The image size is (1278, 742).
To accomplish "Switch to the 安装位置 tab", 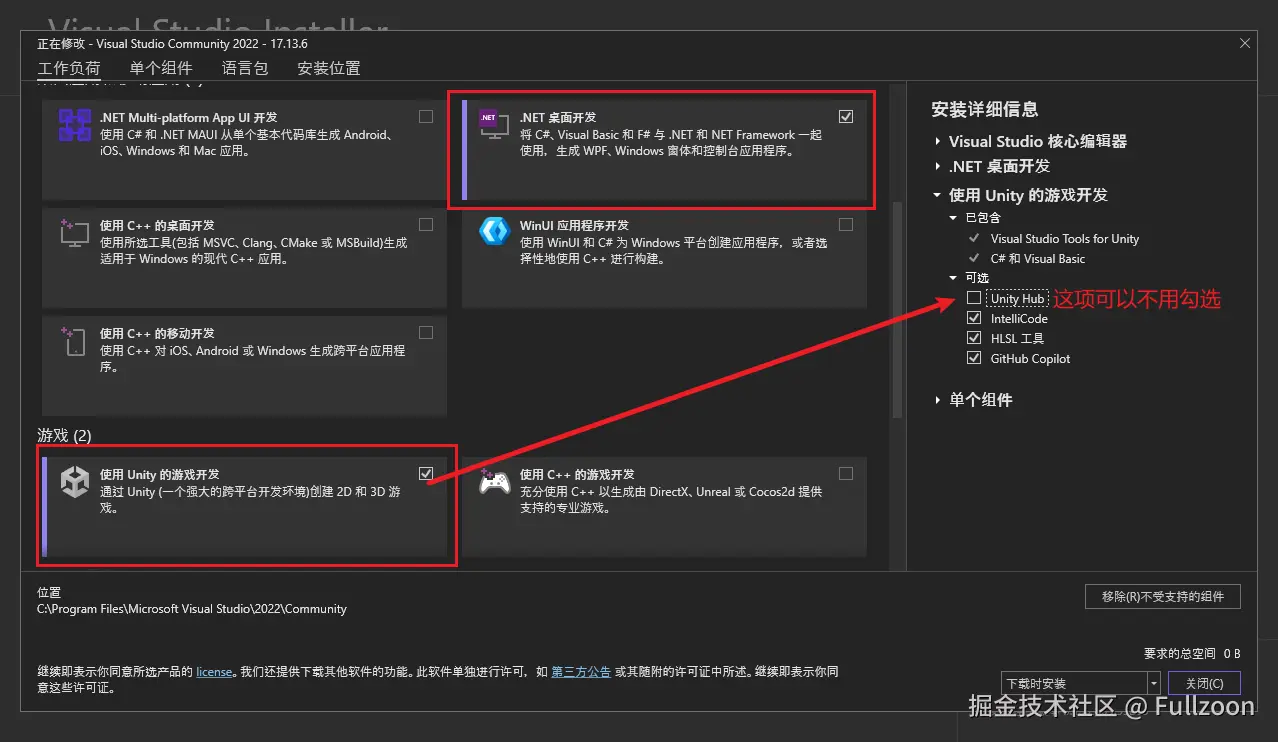I will (x=329, y=68).
